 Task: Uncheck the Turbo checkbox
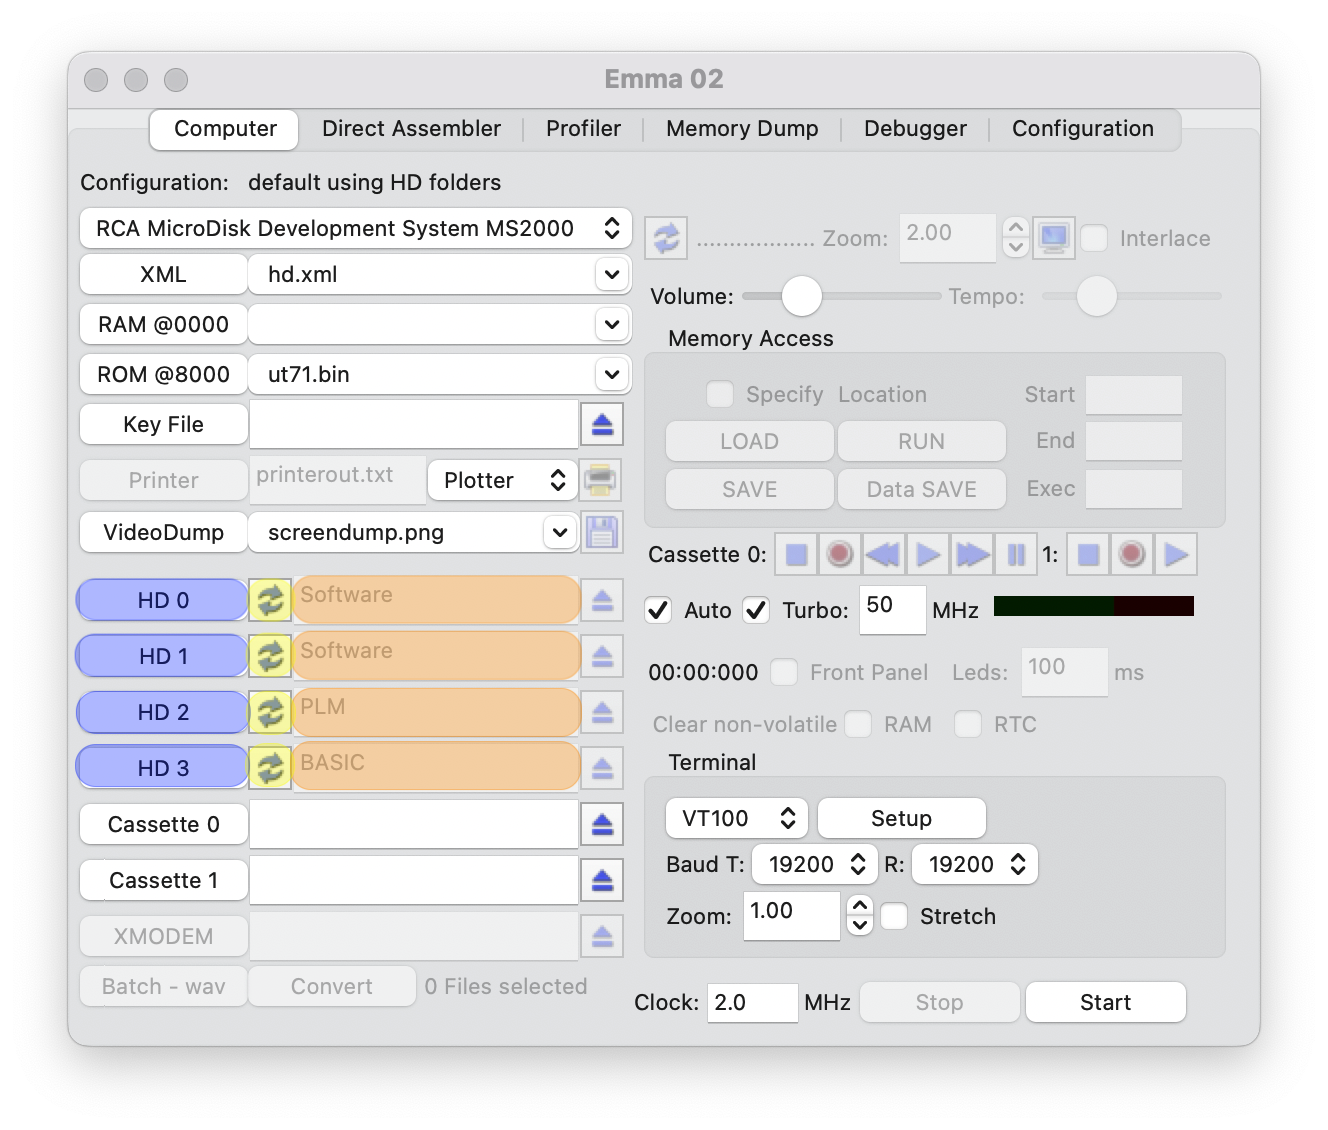[x=757, y=610]
